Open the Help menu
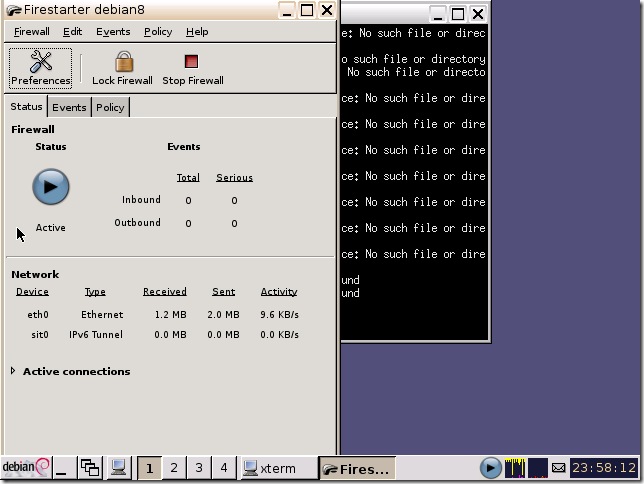The height and width of the screenshot is (484, 644). point(197,31)
